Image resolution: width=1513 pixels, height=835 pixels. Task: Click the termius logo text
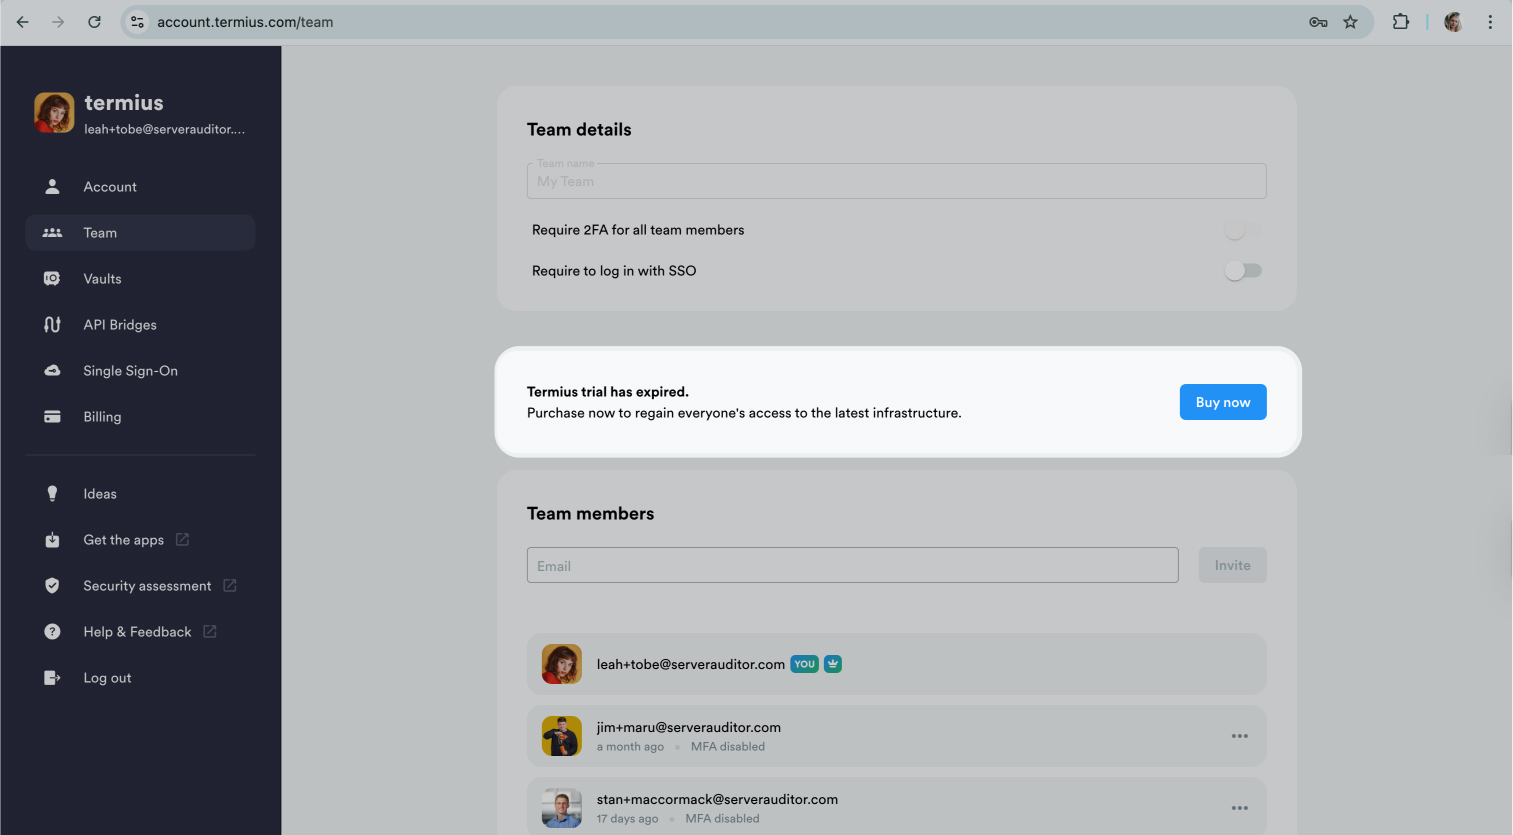coord(124,103)
